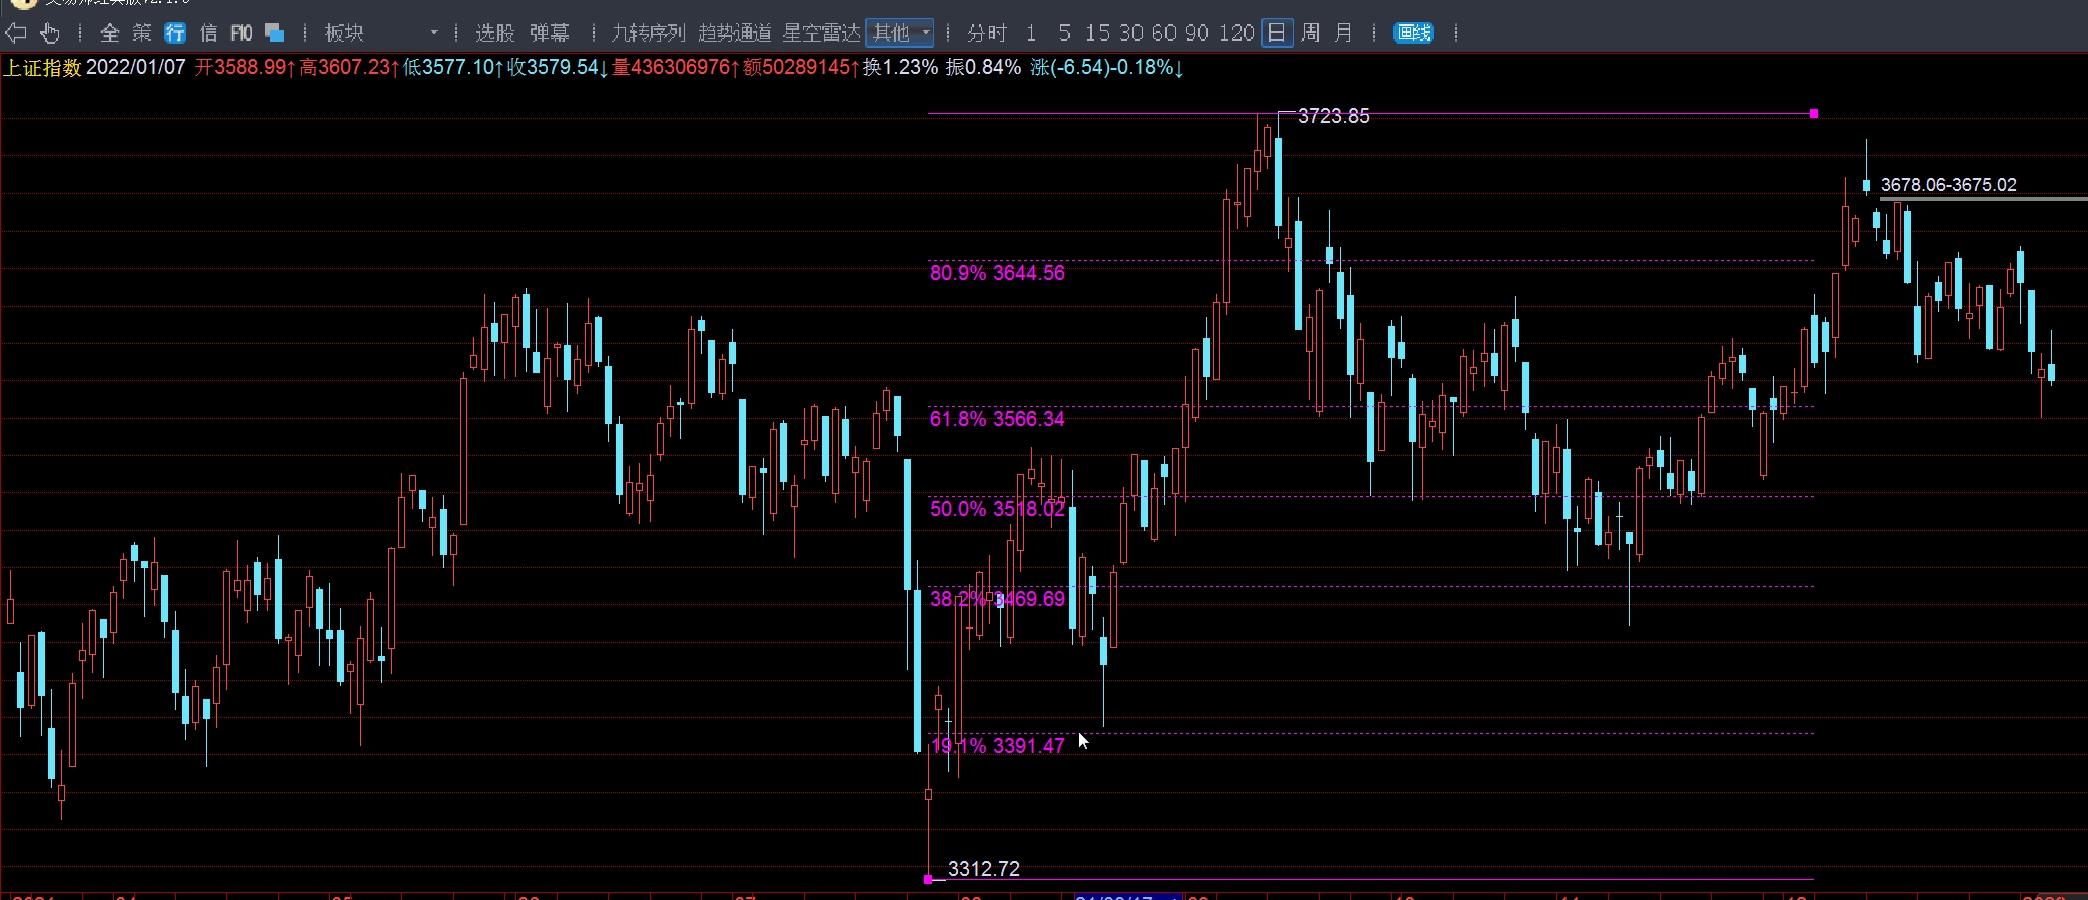This screenshot has height=900, width=2088.
Task: Select the daily 日 period
Action: coord(1277,33)
